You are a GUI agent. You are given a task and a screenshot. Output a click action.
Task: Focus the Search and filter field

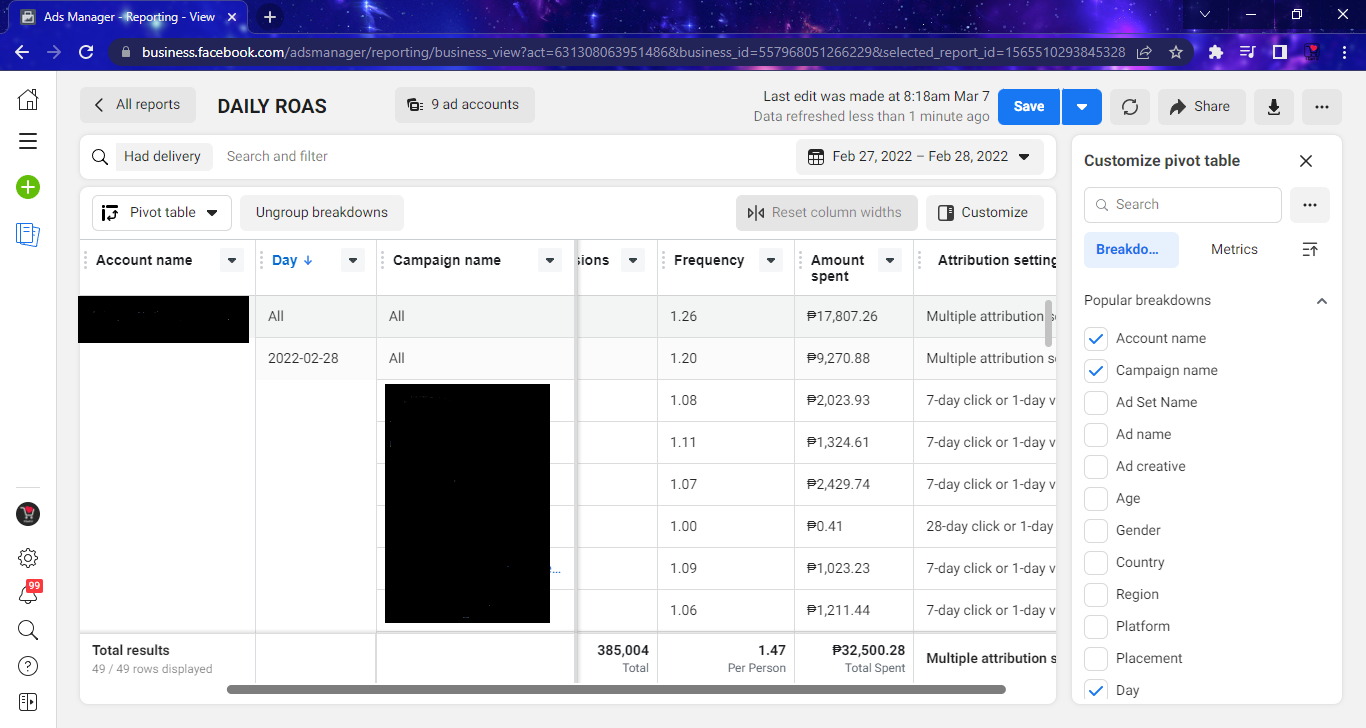point(500,157)
